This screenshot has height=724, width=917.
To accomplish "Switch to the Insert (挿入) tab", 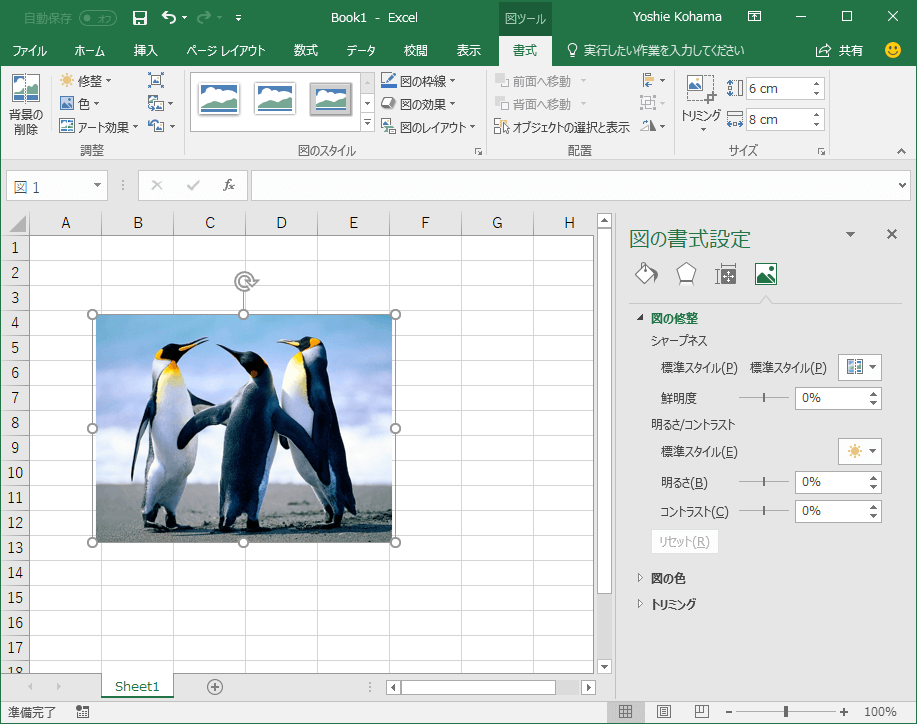I will [x=146, y=51].
